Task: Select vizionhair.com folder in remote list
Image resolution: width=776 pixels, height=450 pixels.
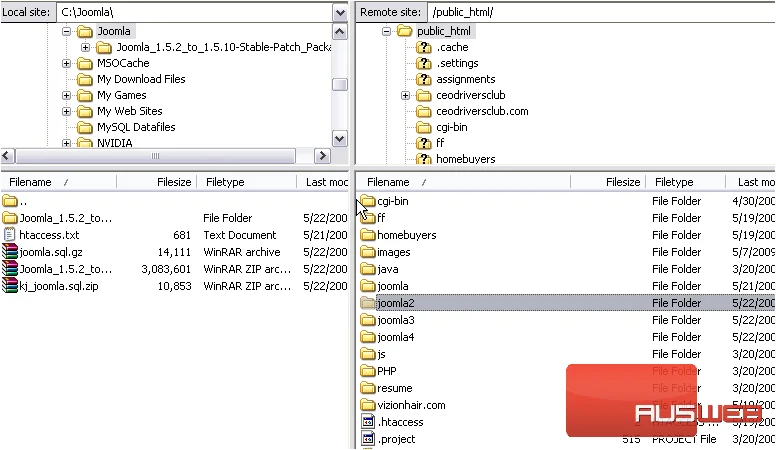Action: click(x=411, y=405)
